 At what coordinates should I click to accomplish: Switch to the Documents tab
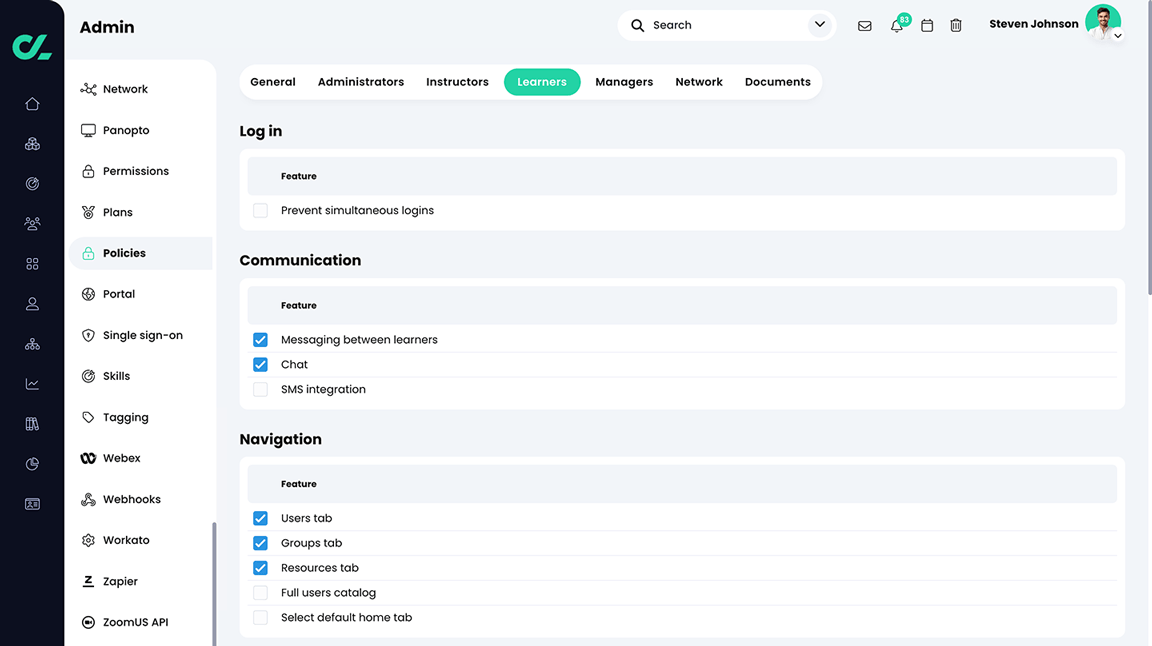point(777,82)
